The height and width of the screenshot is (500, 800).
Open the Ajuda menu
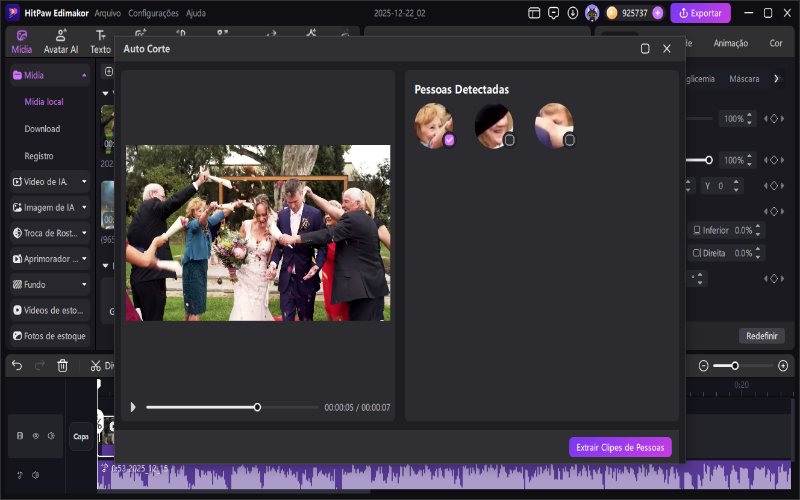coord(195,13)
